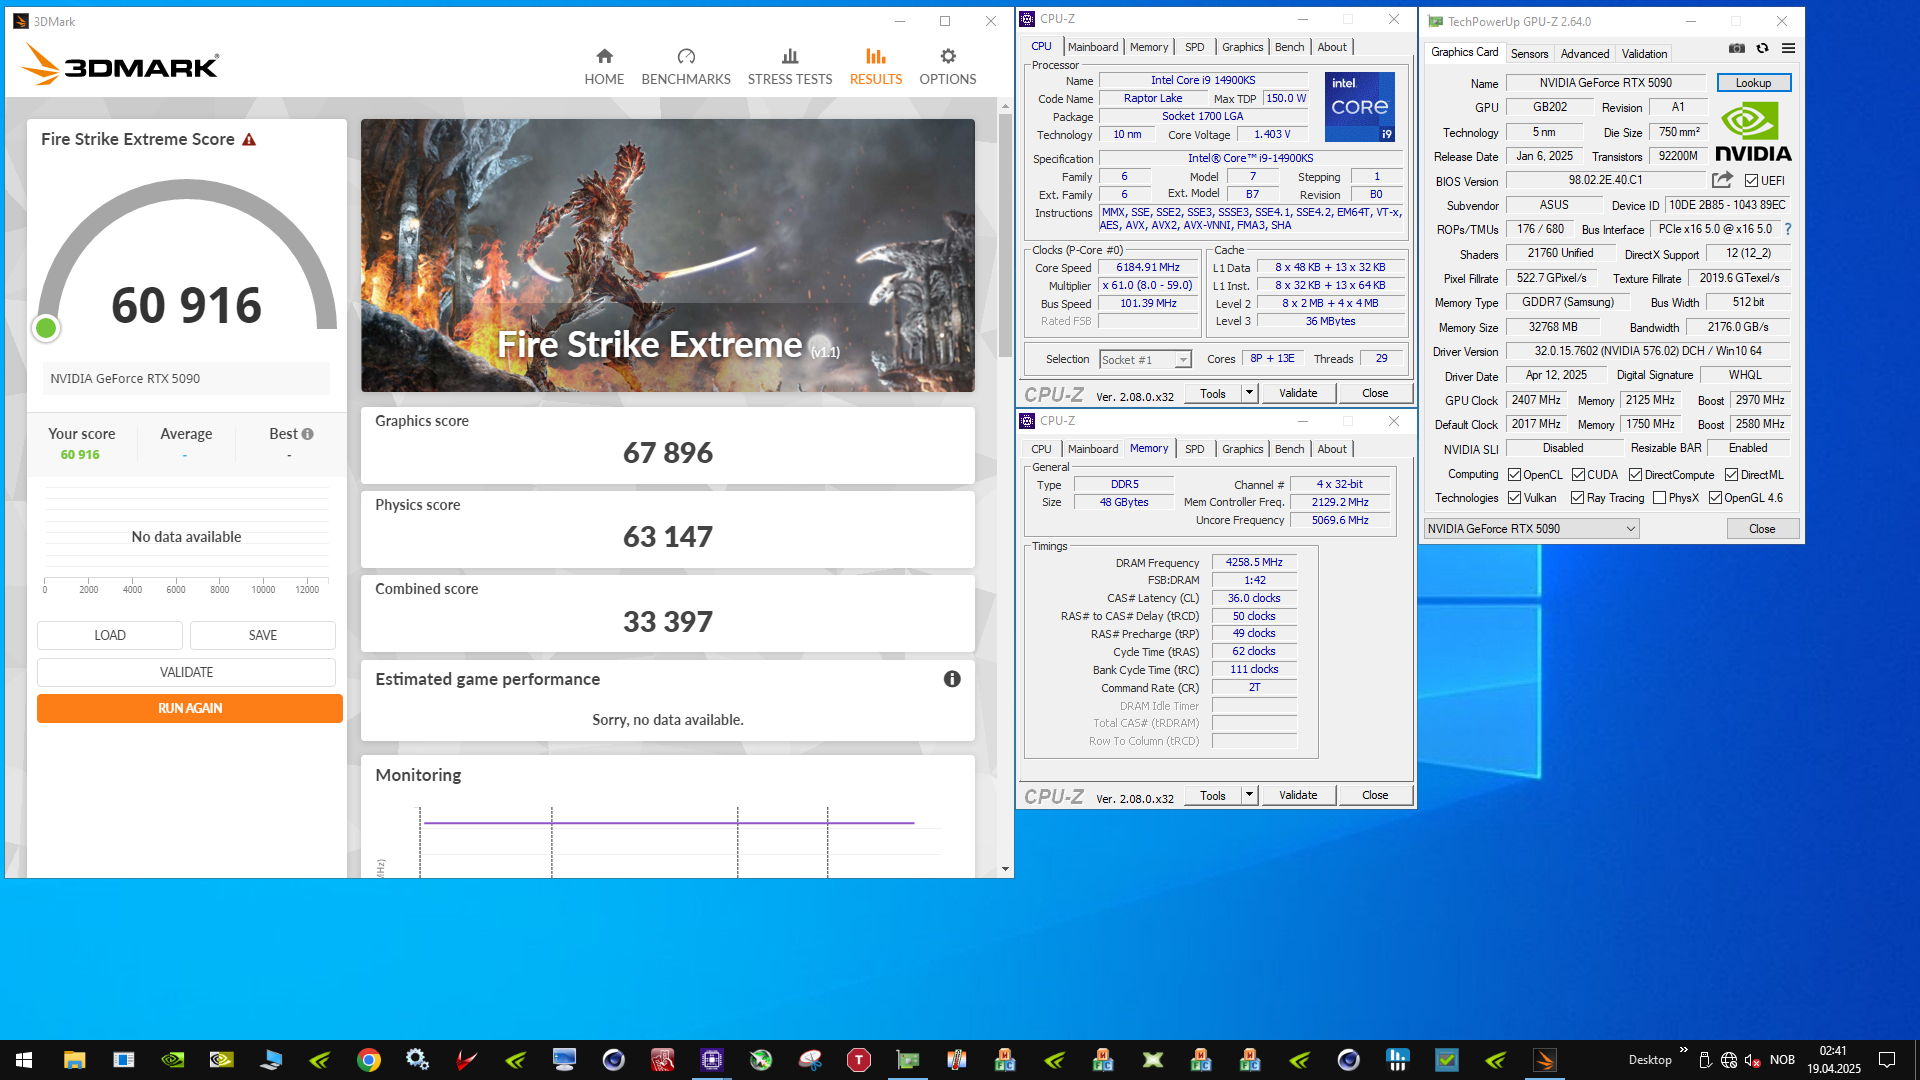The width and height of the screenshot is (1920, 1080).
Task: Toggle the OpenCL checkbox
Action: point(1514,475)
